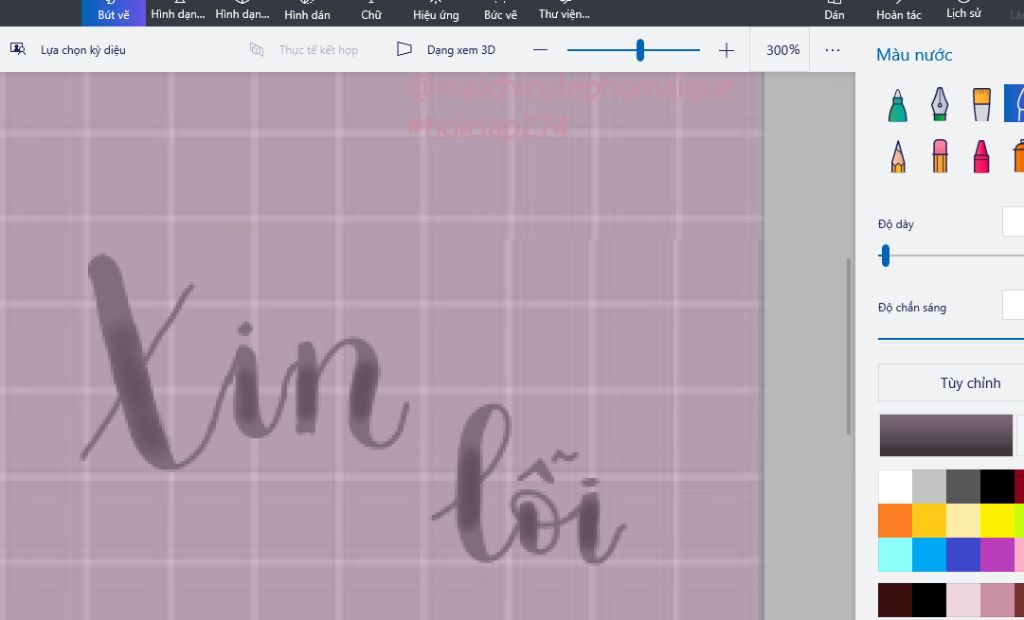Screen dimensions: 1024x620
Task: Zoom in with the plus button
Action: pos(726,50)
